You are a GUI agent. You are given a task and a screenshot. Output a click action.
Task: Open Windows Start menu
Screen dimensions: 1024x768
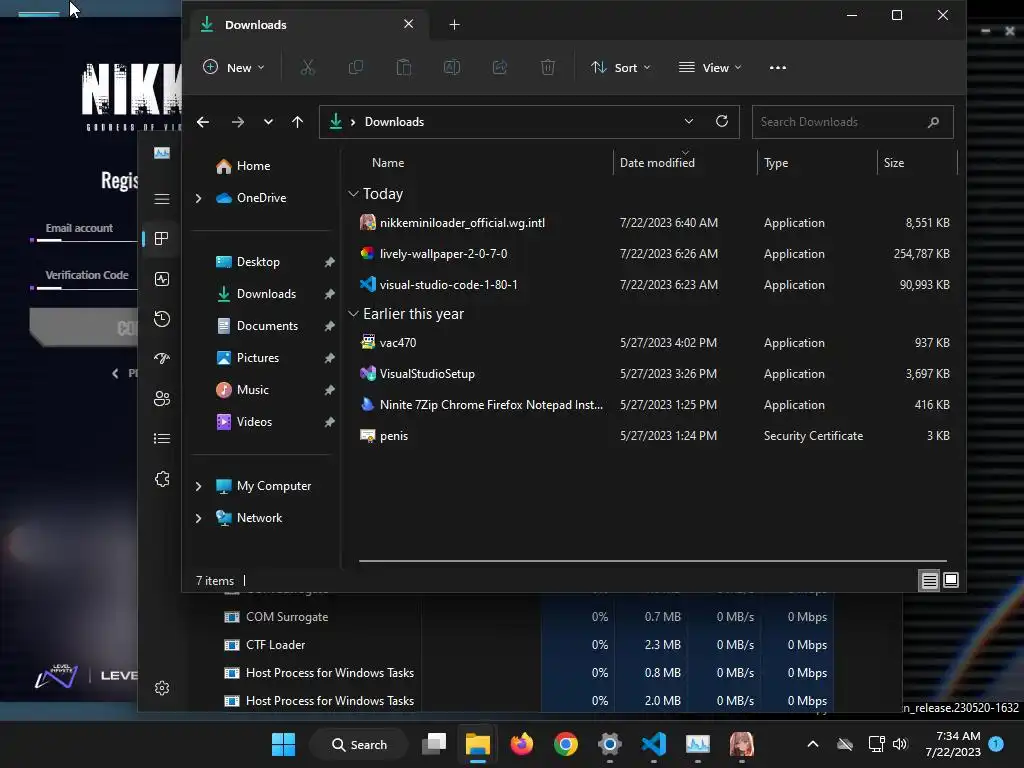[x=283, y=744]
